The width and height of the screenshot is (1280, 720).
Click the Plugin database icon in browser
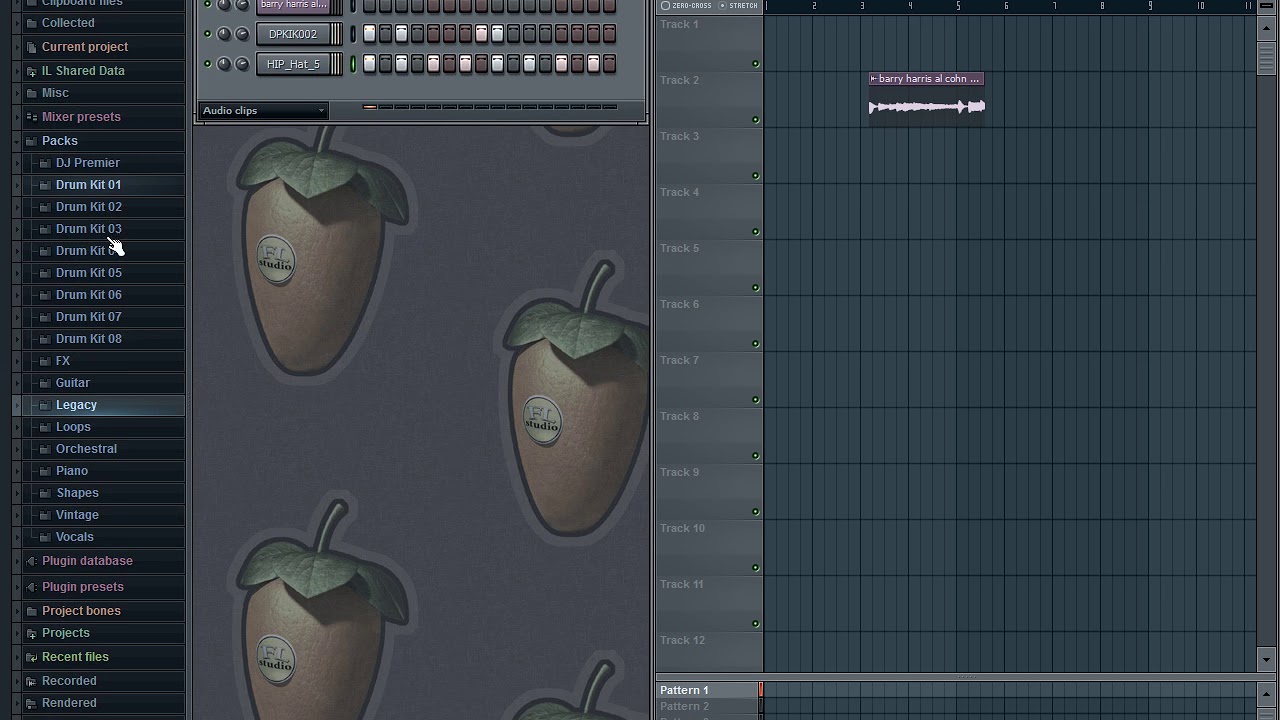(x=31, y=561)
